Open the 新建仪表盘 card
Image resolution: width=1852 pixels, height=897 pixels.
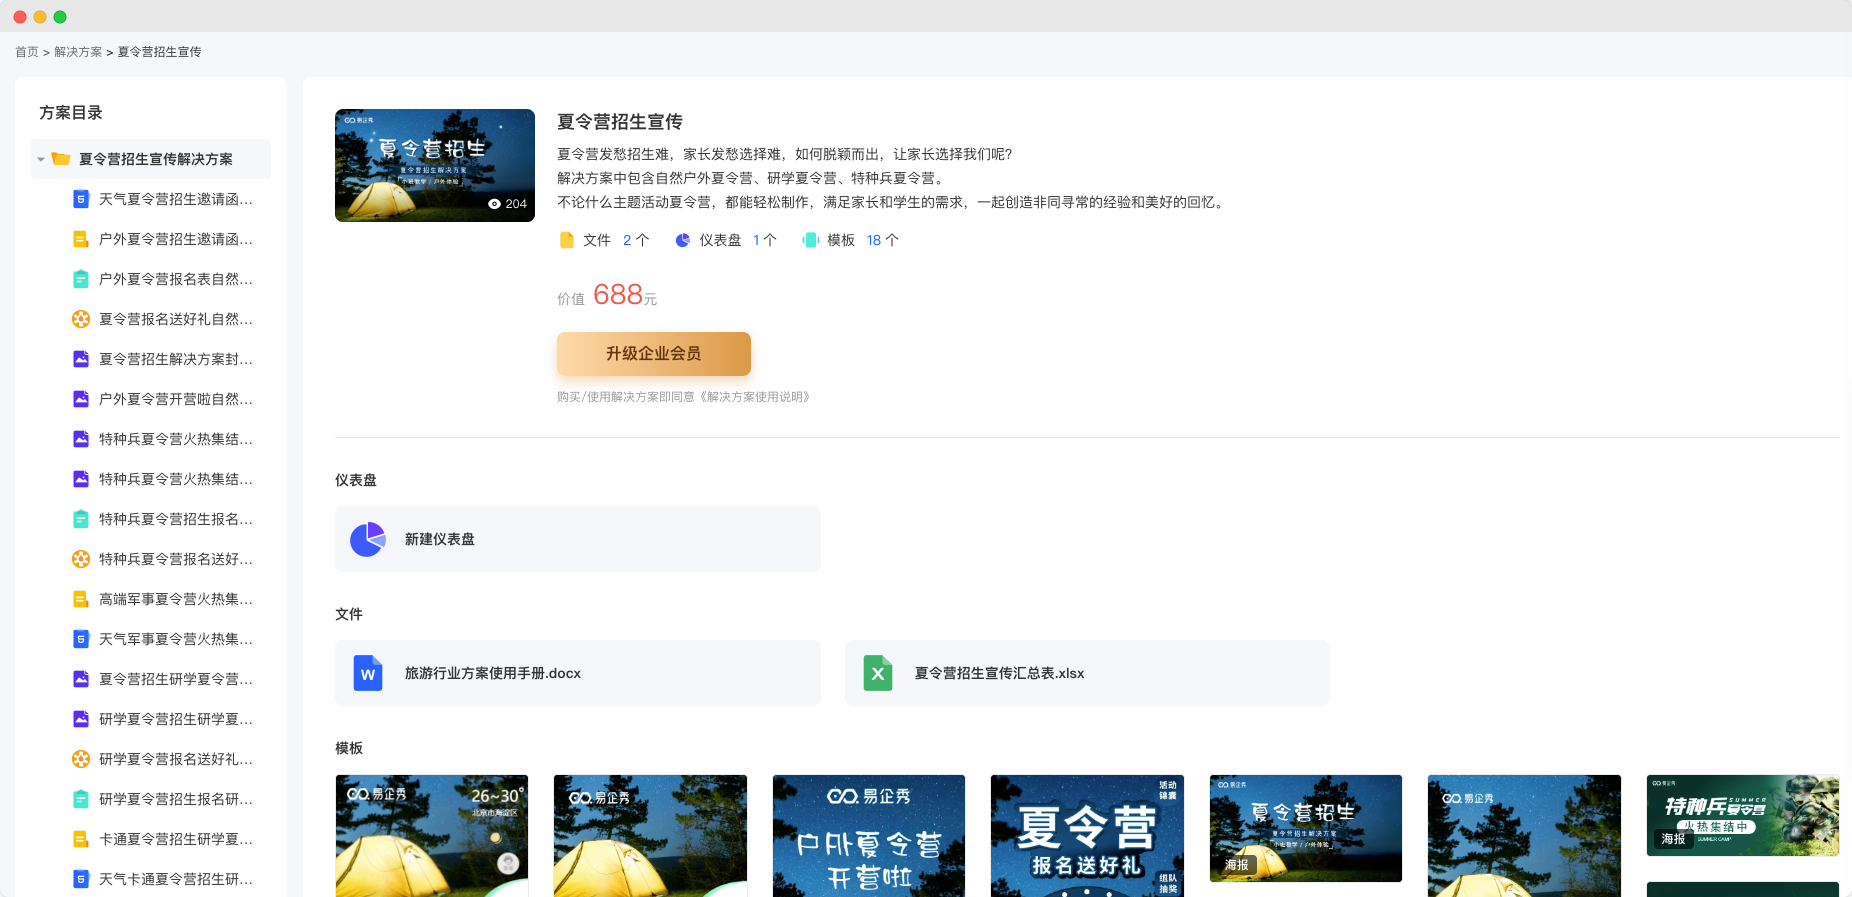(578, 539)
